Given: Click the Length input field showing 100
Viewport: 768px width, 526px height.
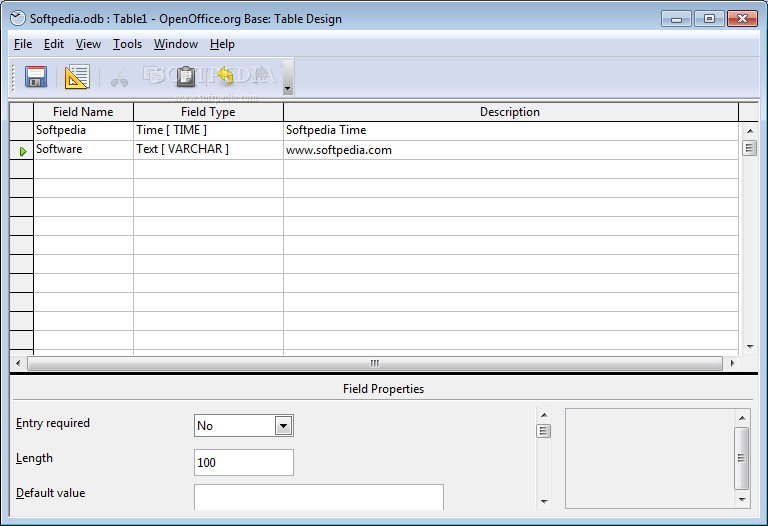Looking at the screenshot, I should (244, 462).
